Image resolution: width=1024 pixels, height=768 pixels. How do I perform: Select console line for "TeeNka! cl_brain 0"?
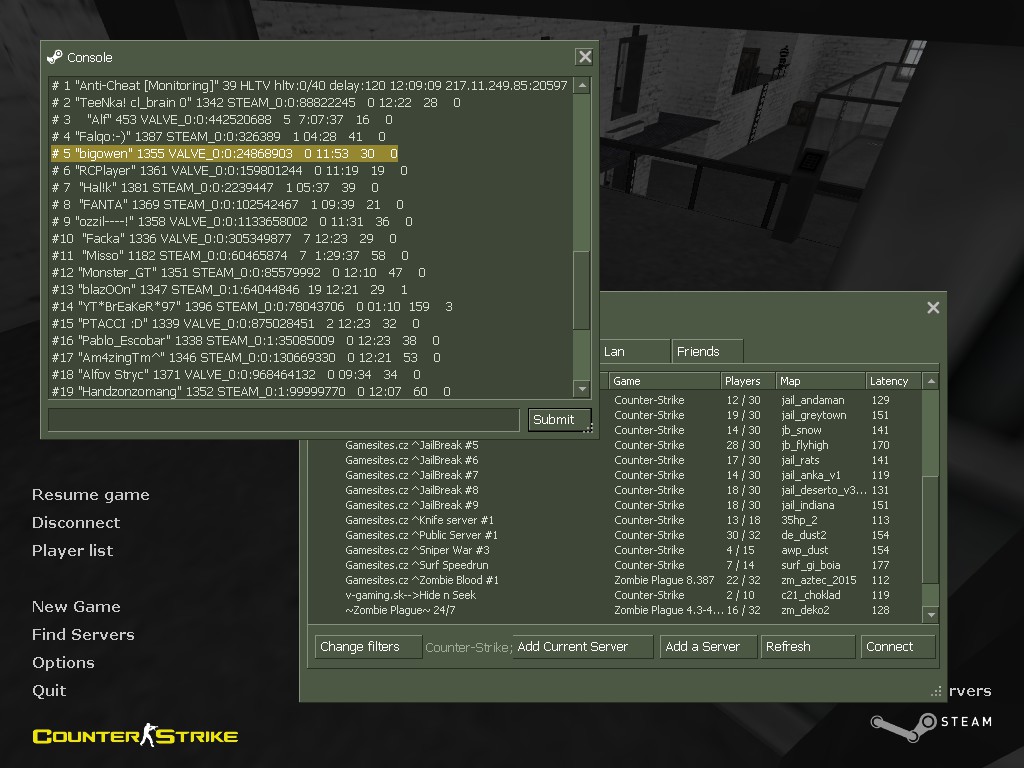(256, 103)
